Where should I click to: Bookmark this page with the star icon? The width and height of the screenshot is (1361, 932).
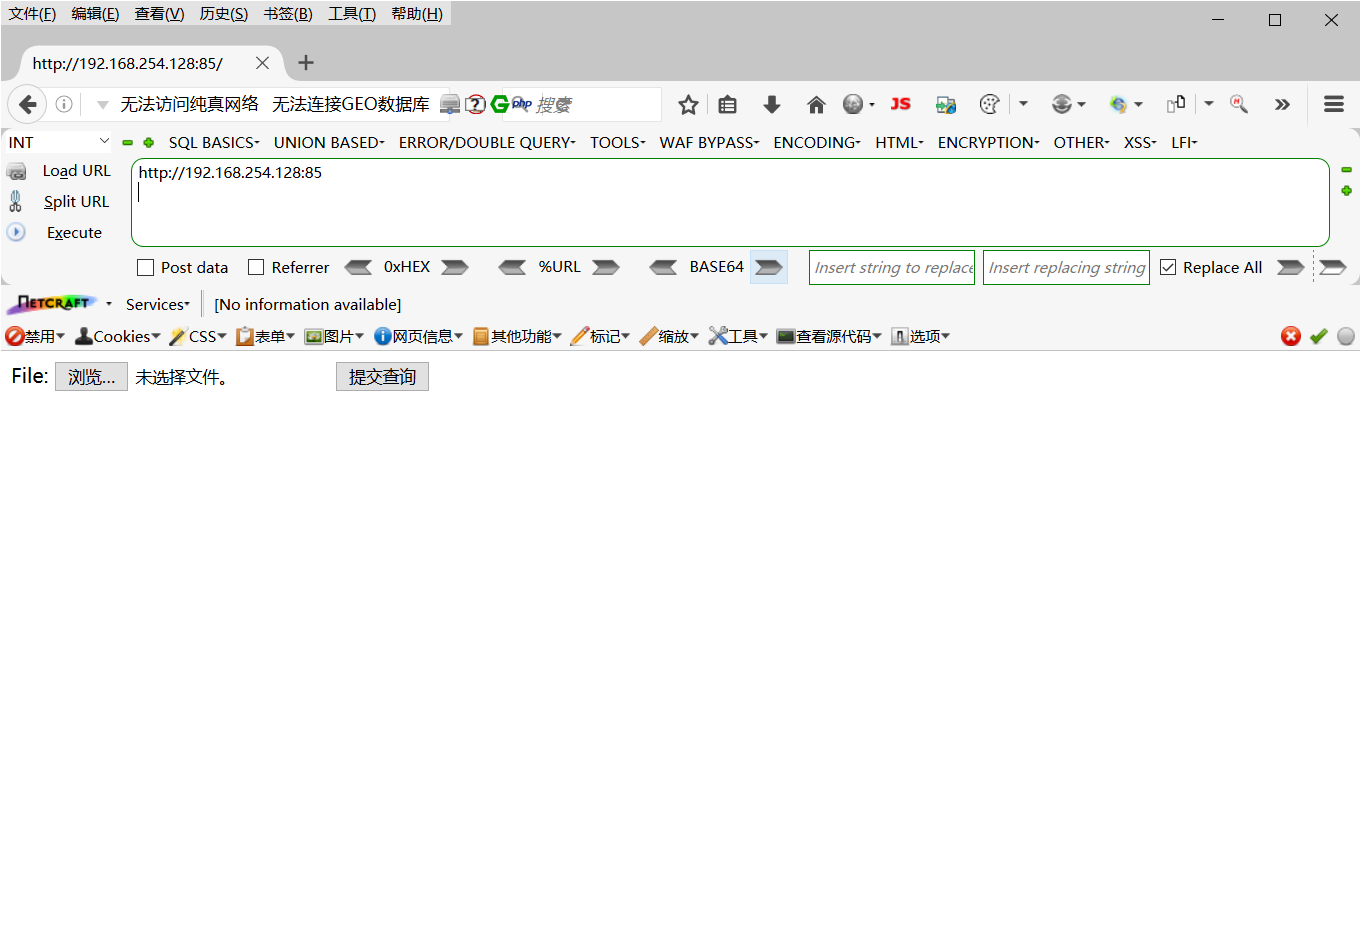pyautogui.click(x=687, y=104)
